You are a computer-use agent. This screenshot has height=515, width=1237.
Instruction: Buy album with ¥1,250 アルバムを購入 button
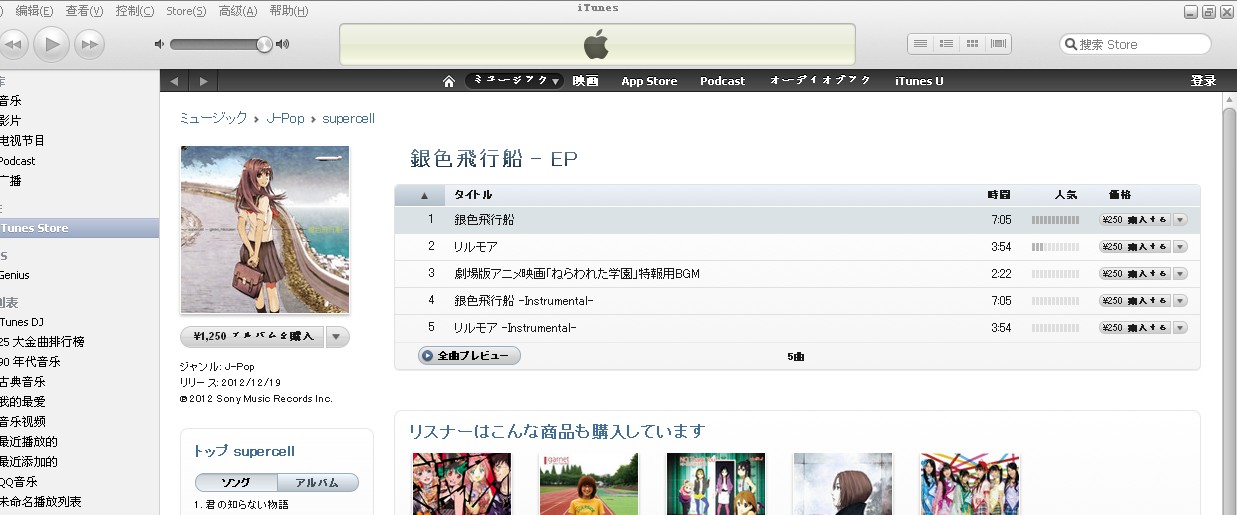[x=253, y=337]
